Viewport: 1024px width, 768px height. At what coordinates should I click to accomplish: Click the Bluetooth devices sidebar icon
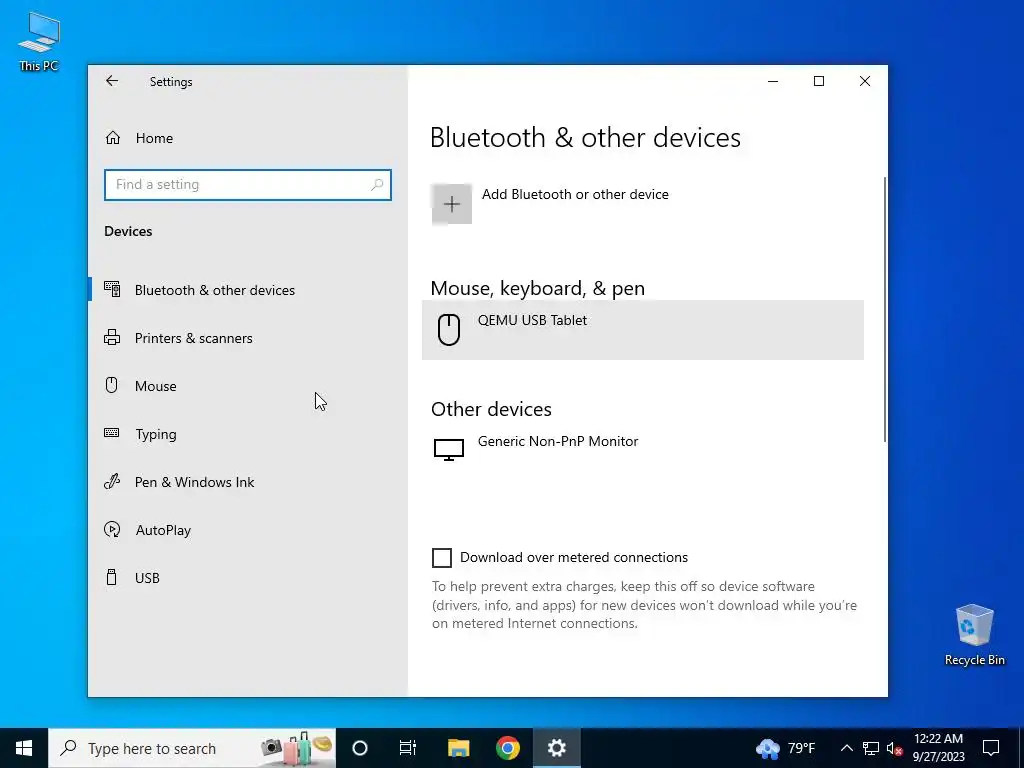(112, 289)
